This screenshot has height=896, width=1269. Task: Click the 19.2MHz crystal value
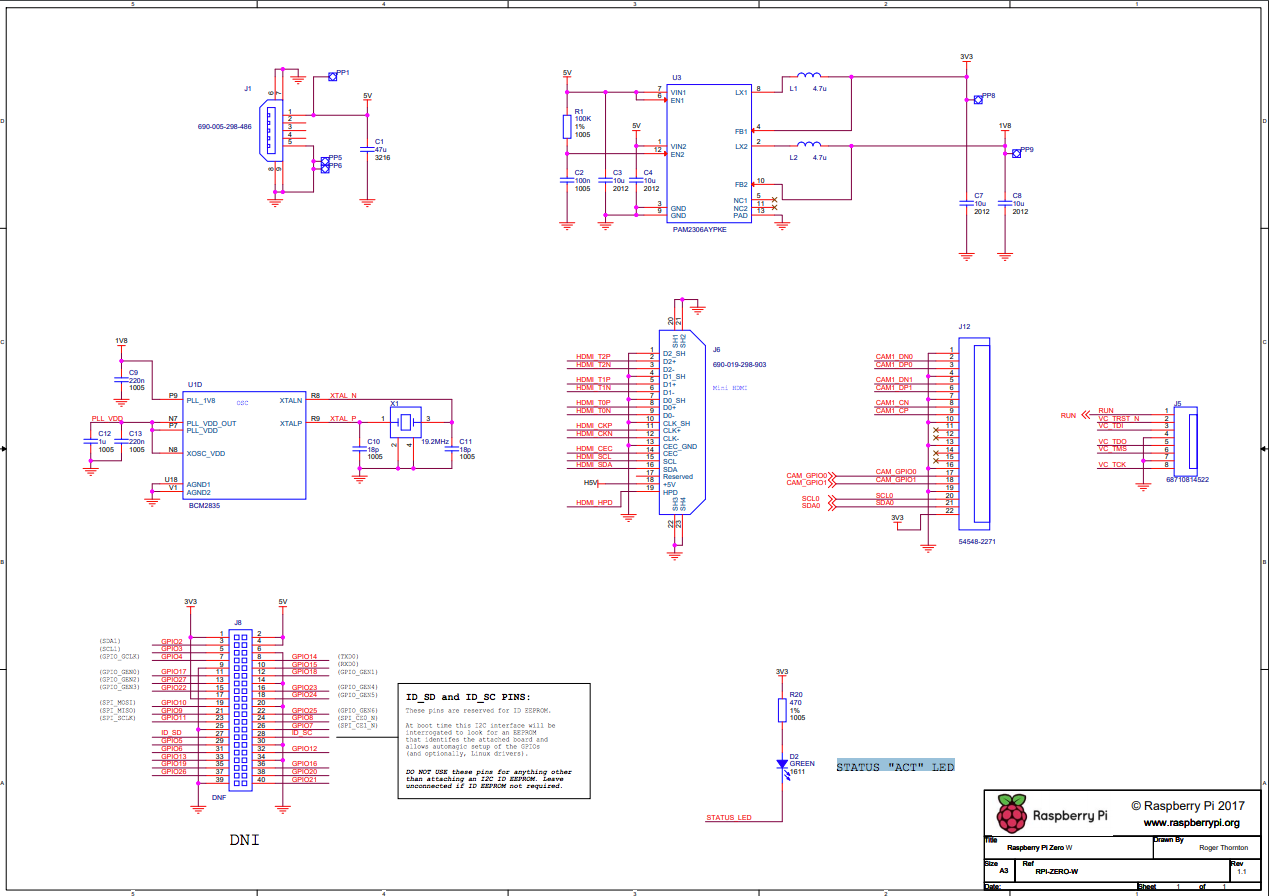pyautogui.click(x=435, y=441)
